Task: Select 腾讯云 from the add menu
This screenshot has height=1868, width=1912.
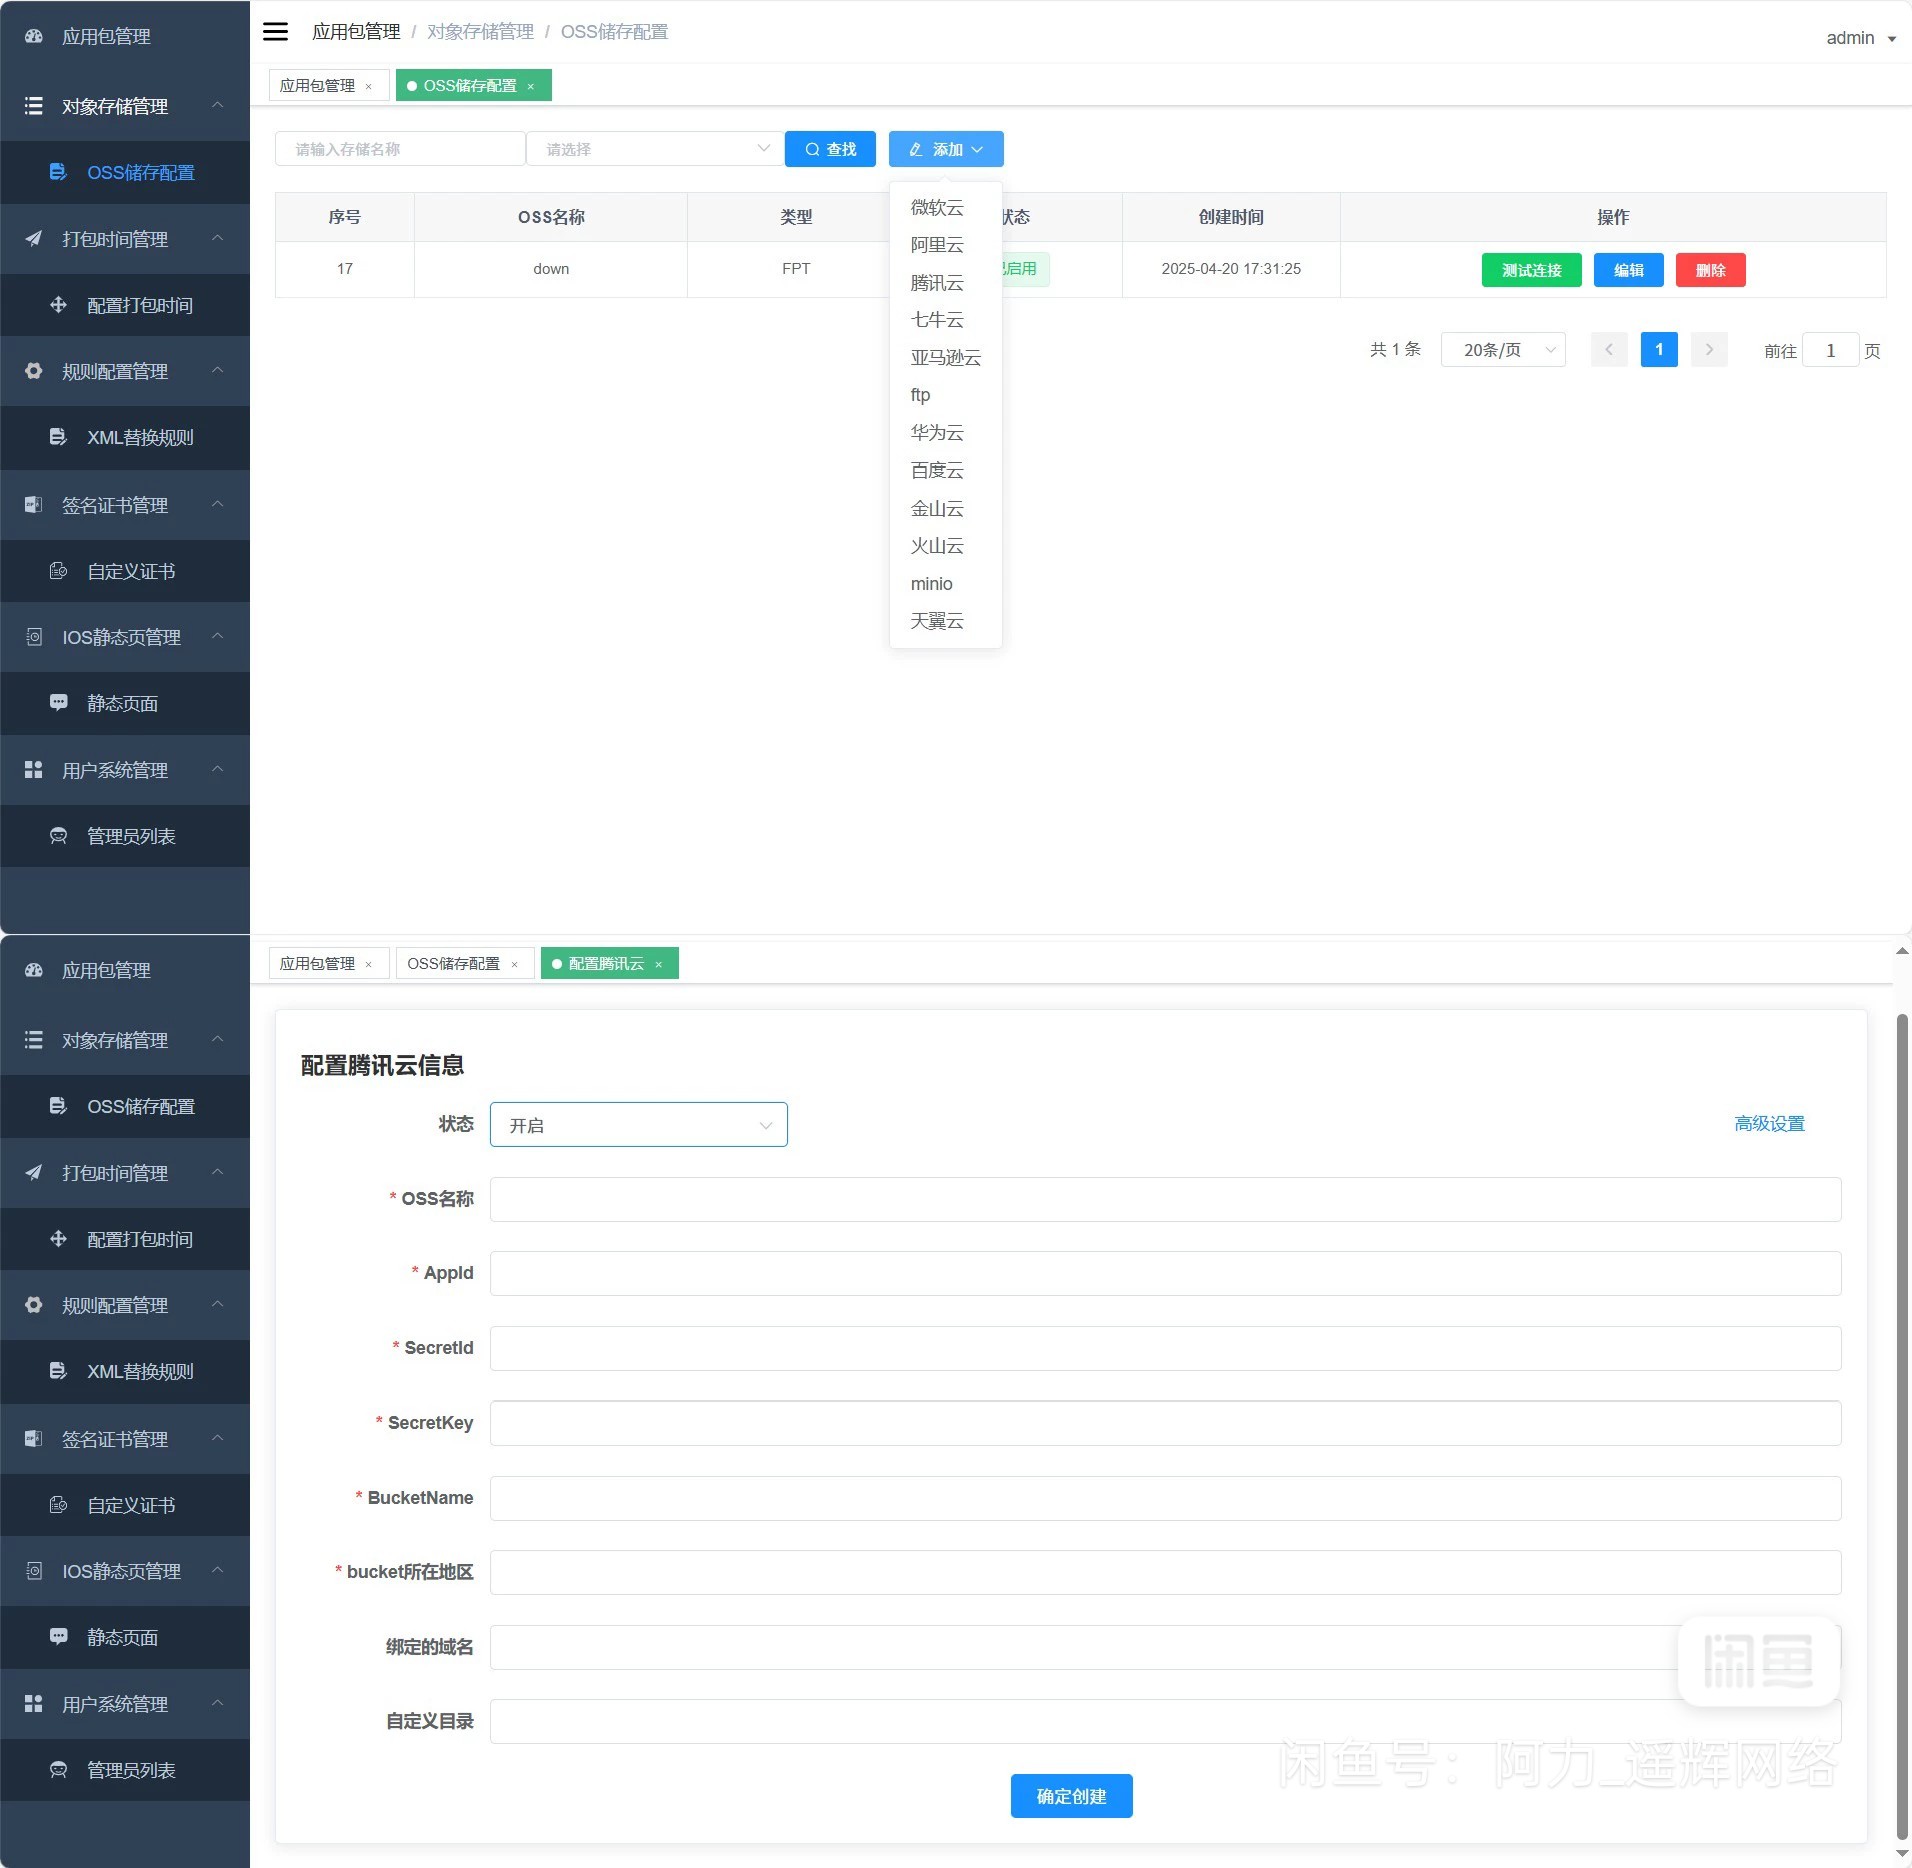Action: pos(937,283)
